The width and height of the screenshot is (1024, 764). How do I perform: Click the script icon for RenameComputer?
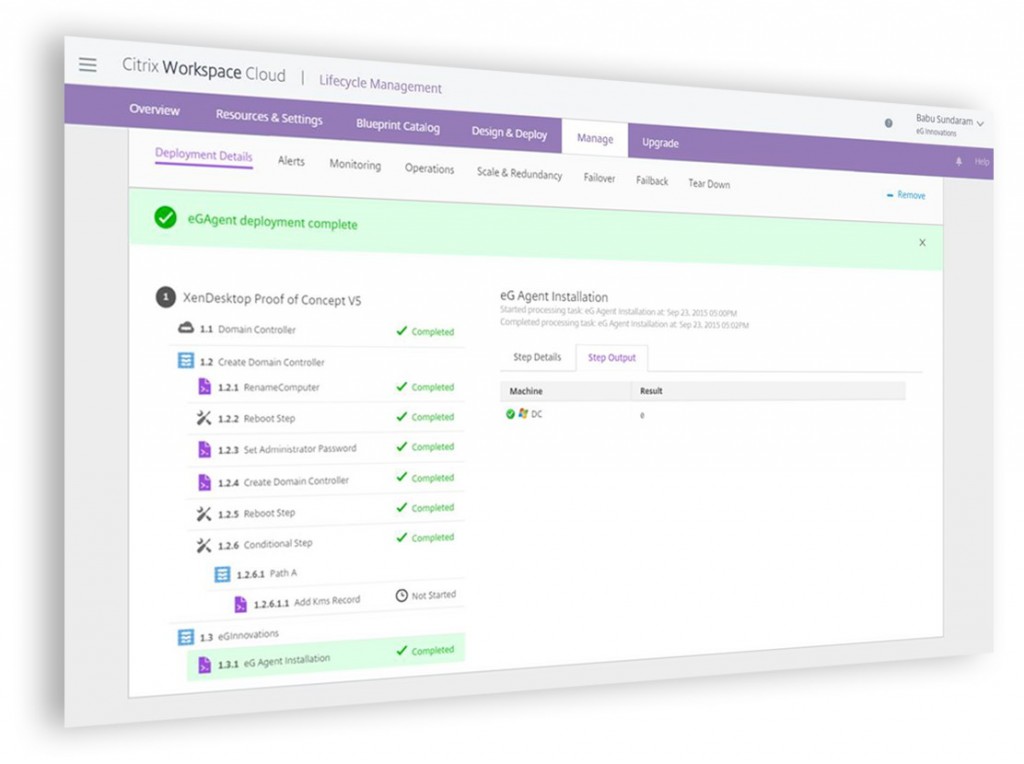coord(204,386)
